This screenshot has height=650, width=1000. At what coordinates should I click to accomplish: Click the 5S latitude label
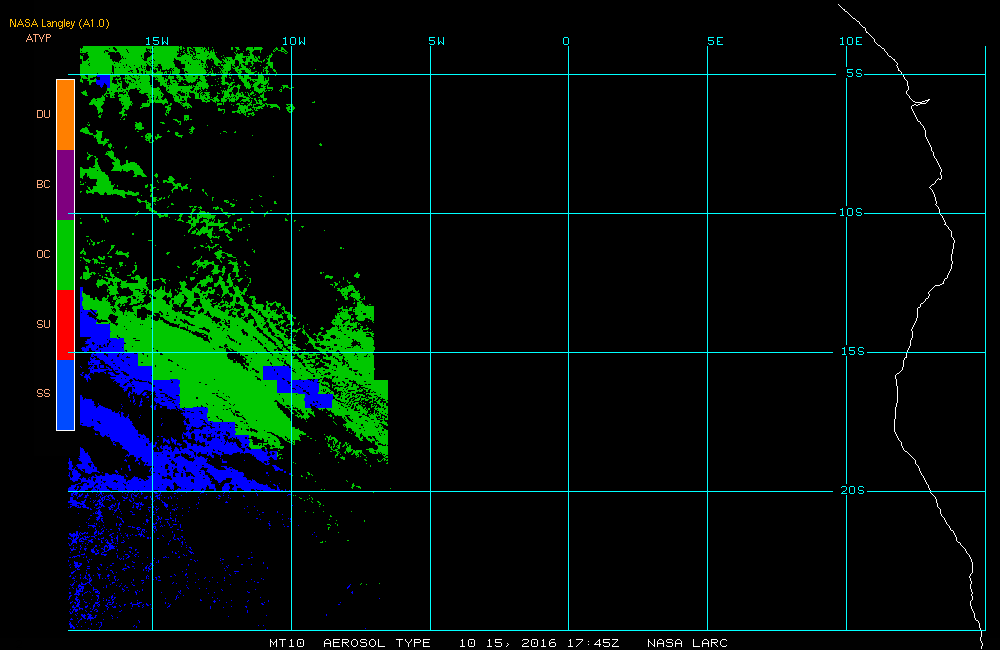(854, 73)
